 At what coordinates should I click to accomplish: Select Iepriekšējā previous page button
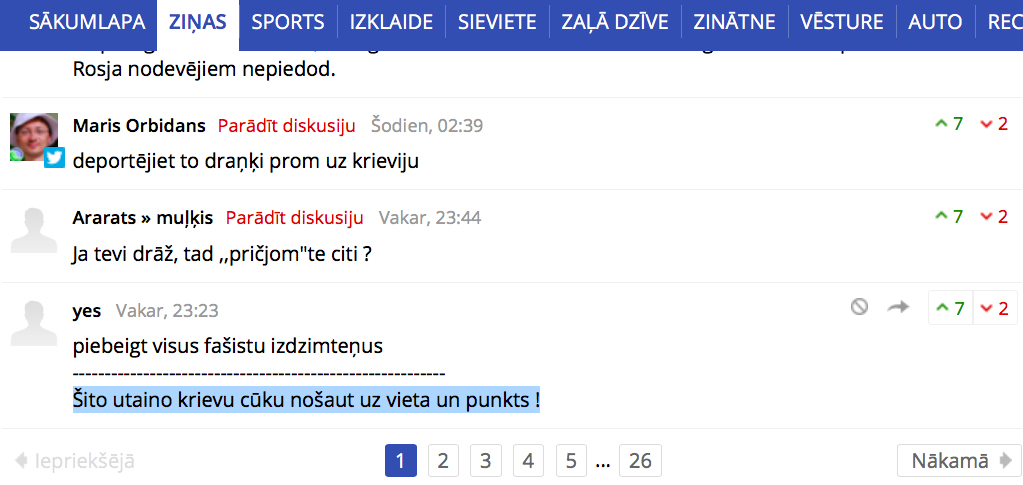(x=74, y=461)
